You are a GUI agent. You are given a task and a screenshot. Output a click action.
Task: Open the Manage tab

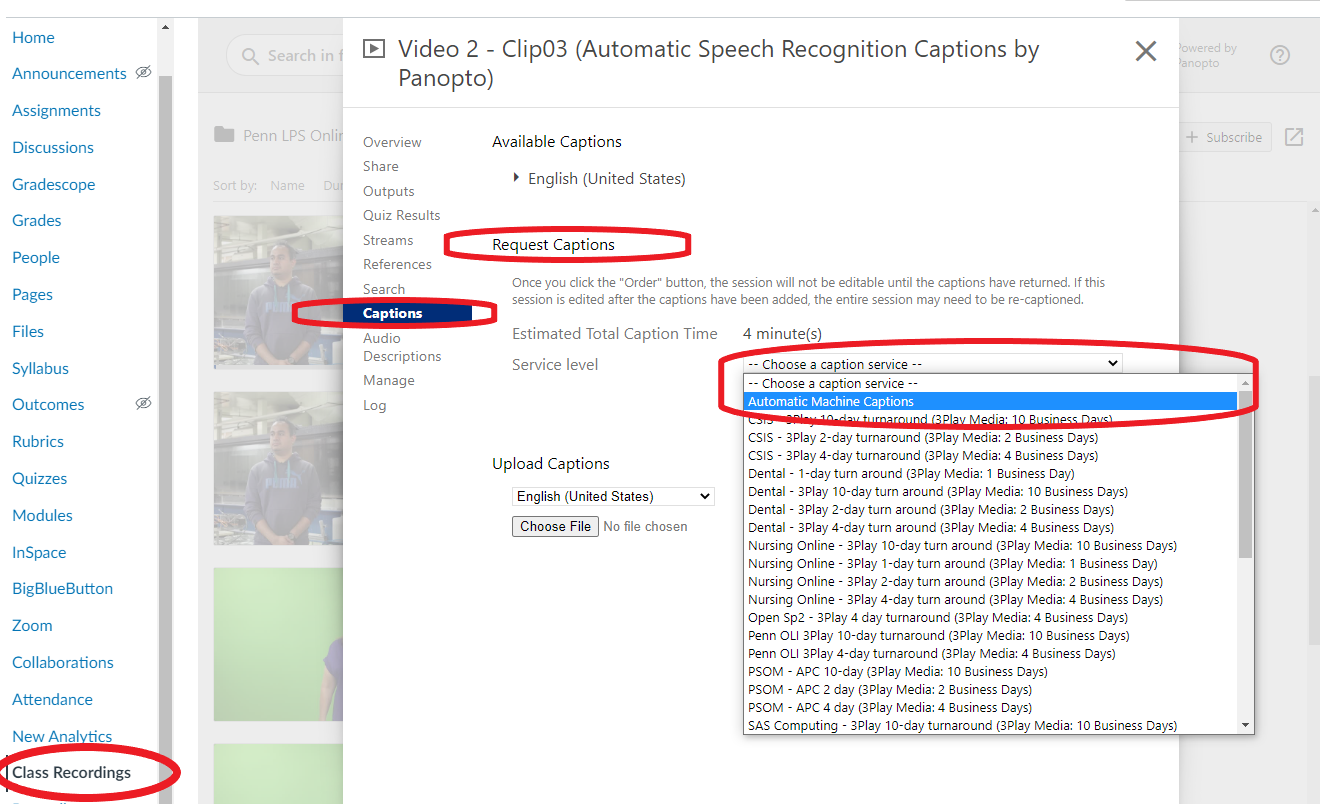tap(389, 380)
